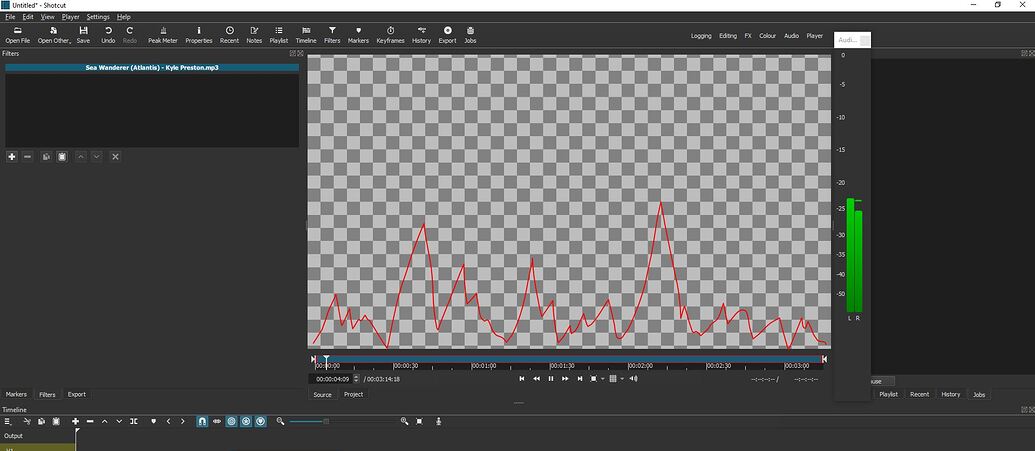Image resolution: width=1035 pixels, height=451 pixels.
Task: Move filter up in Filters panel
Action: (81, 156)
